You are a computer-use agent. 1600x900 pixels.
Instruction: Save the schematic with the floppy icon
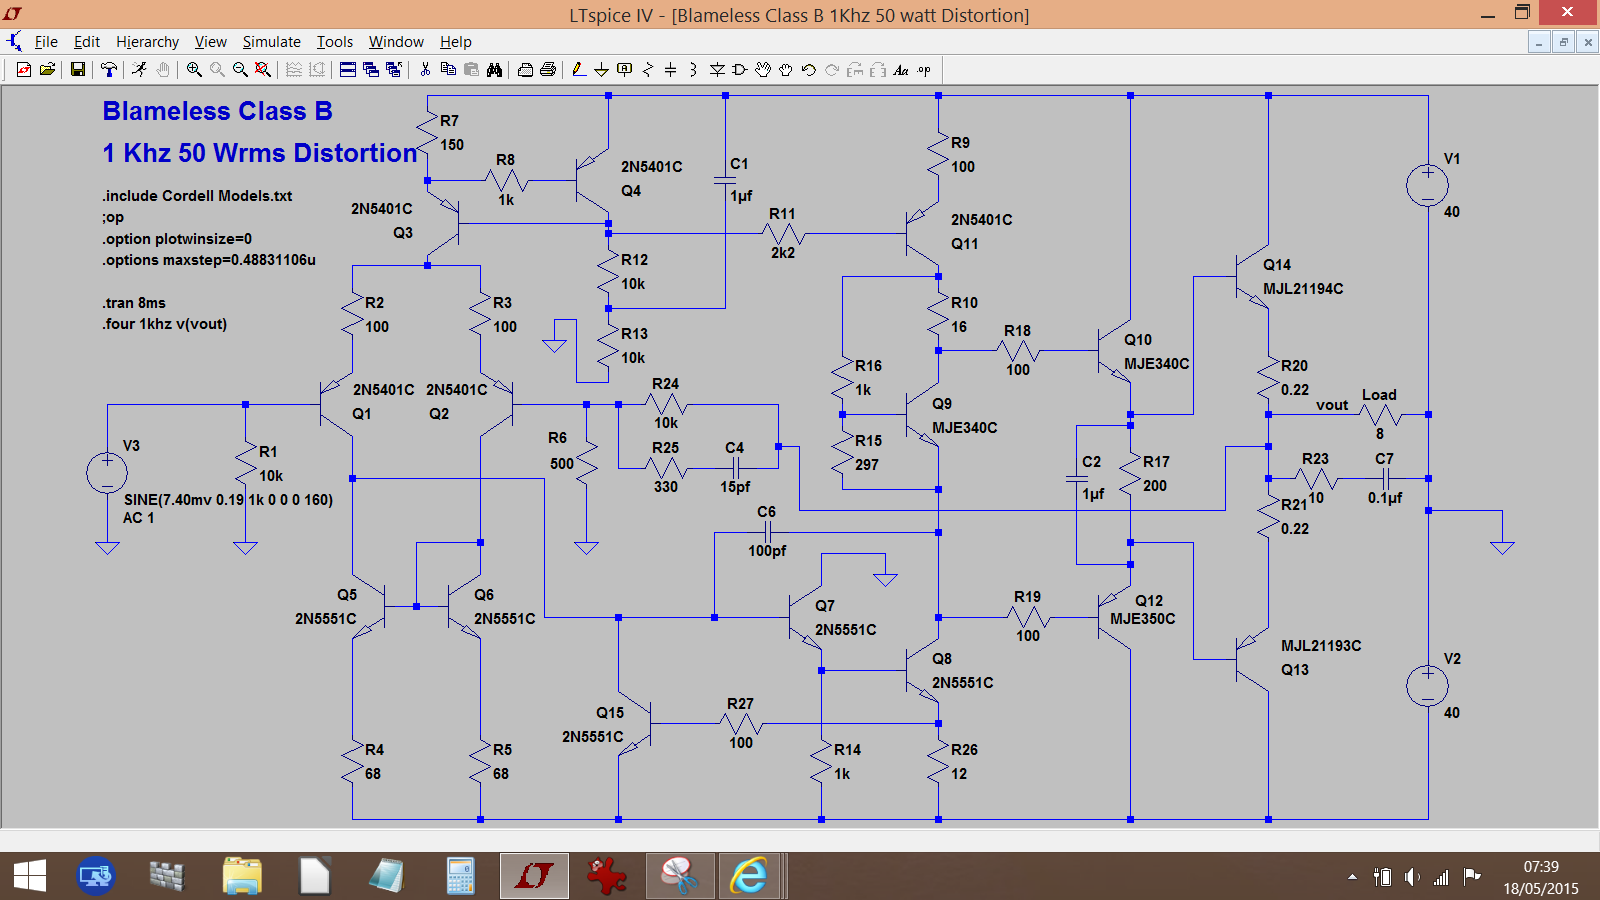pos(77,70)
